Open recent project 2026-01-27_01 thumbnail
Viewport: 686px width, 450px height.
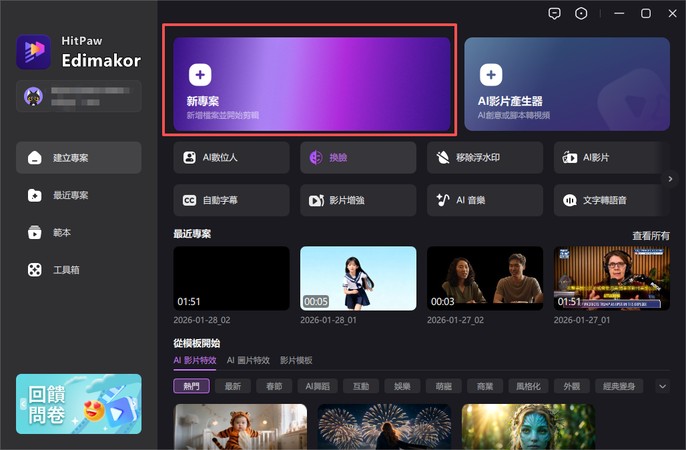point(612,278)
